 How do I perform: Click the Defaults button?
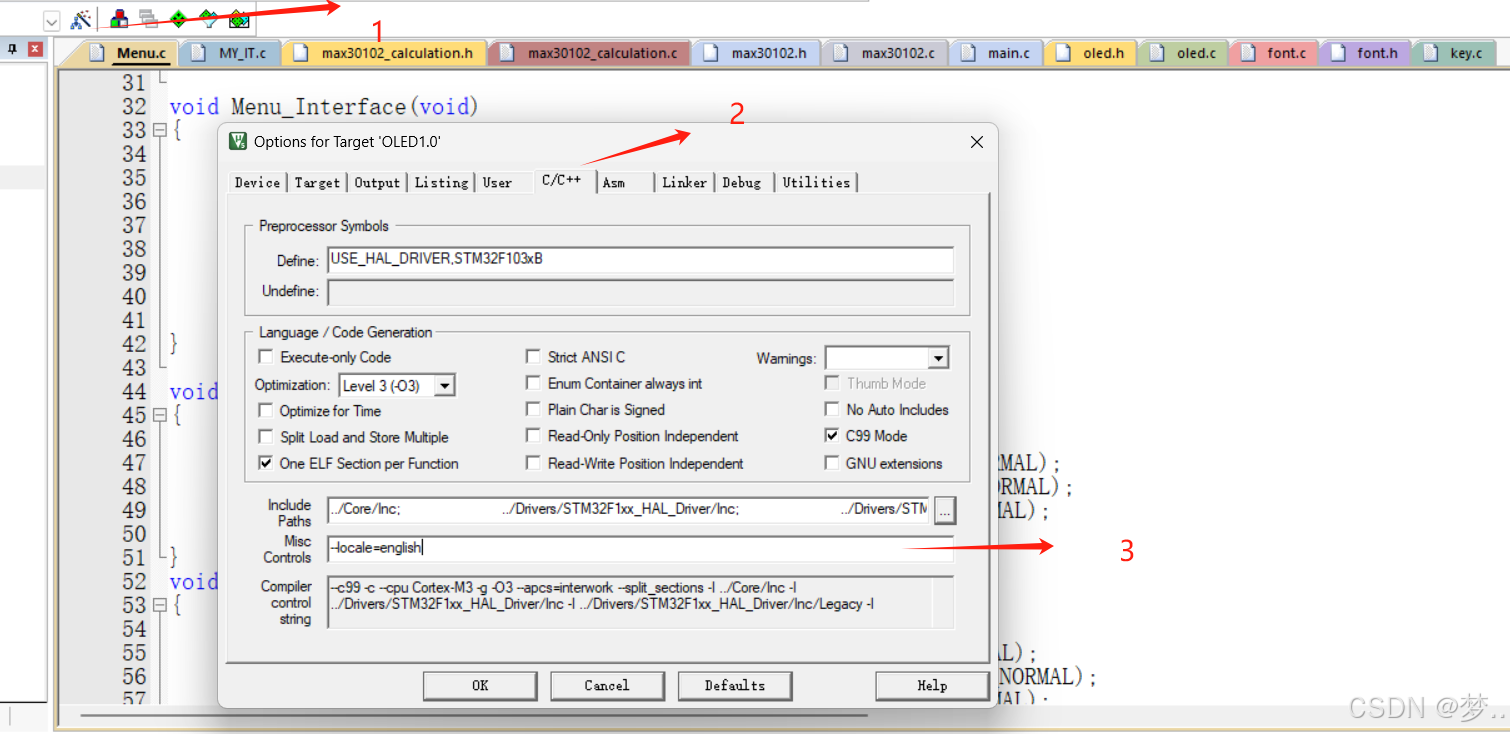click(x=735, y=686)
